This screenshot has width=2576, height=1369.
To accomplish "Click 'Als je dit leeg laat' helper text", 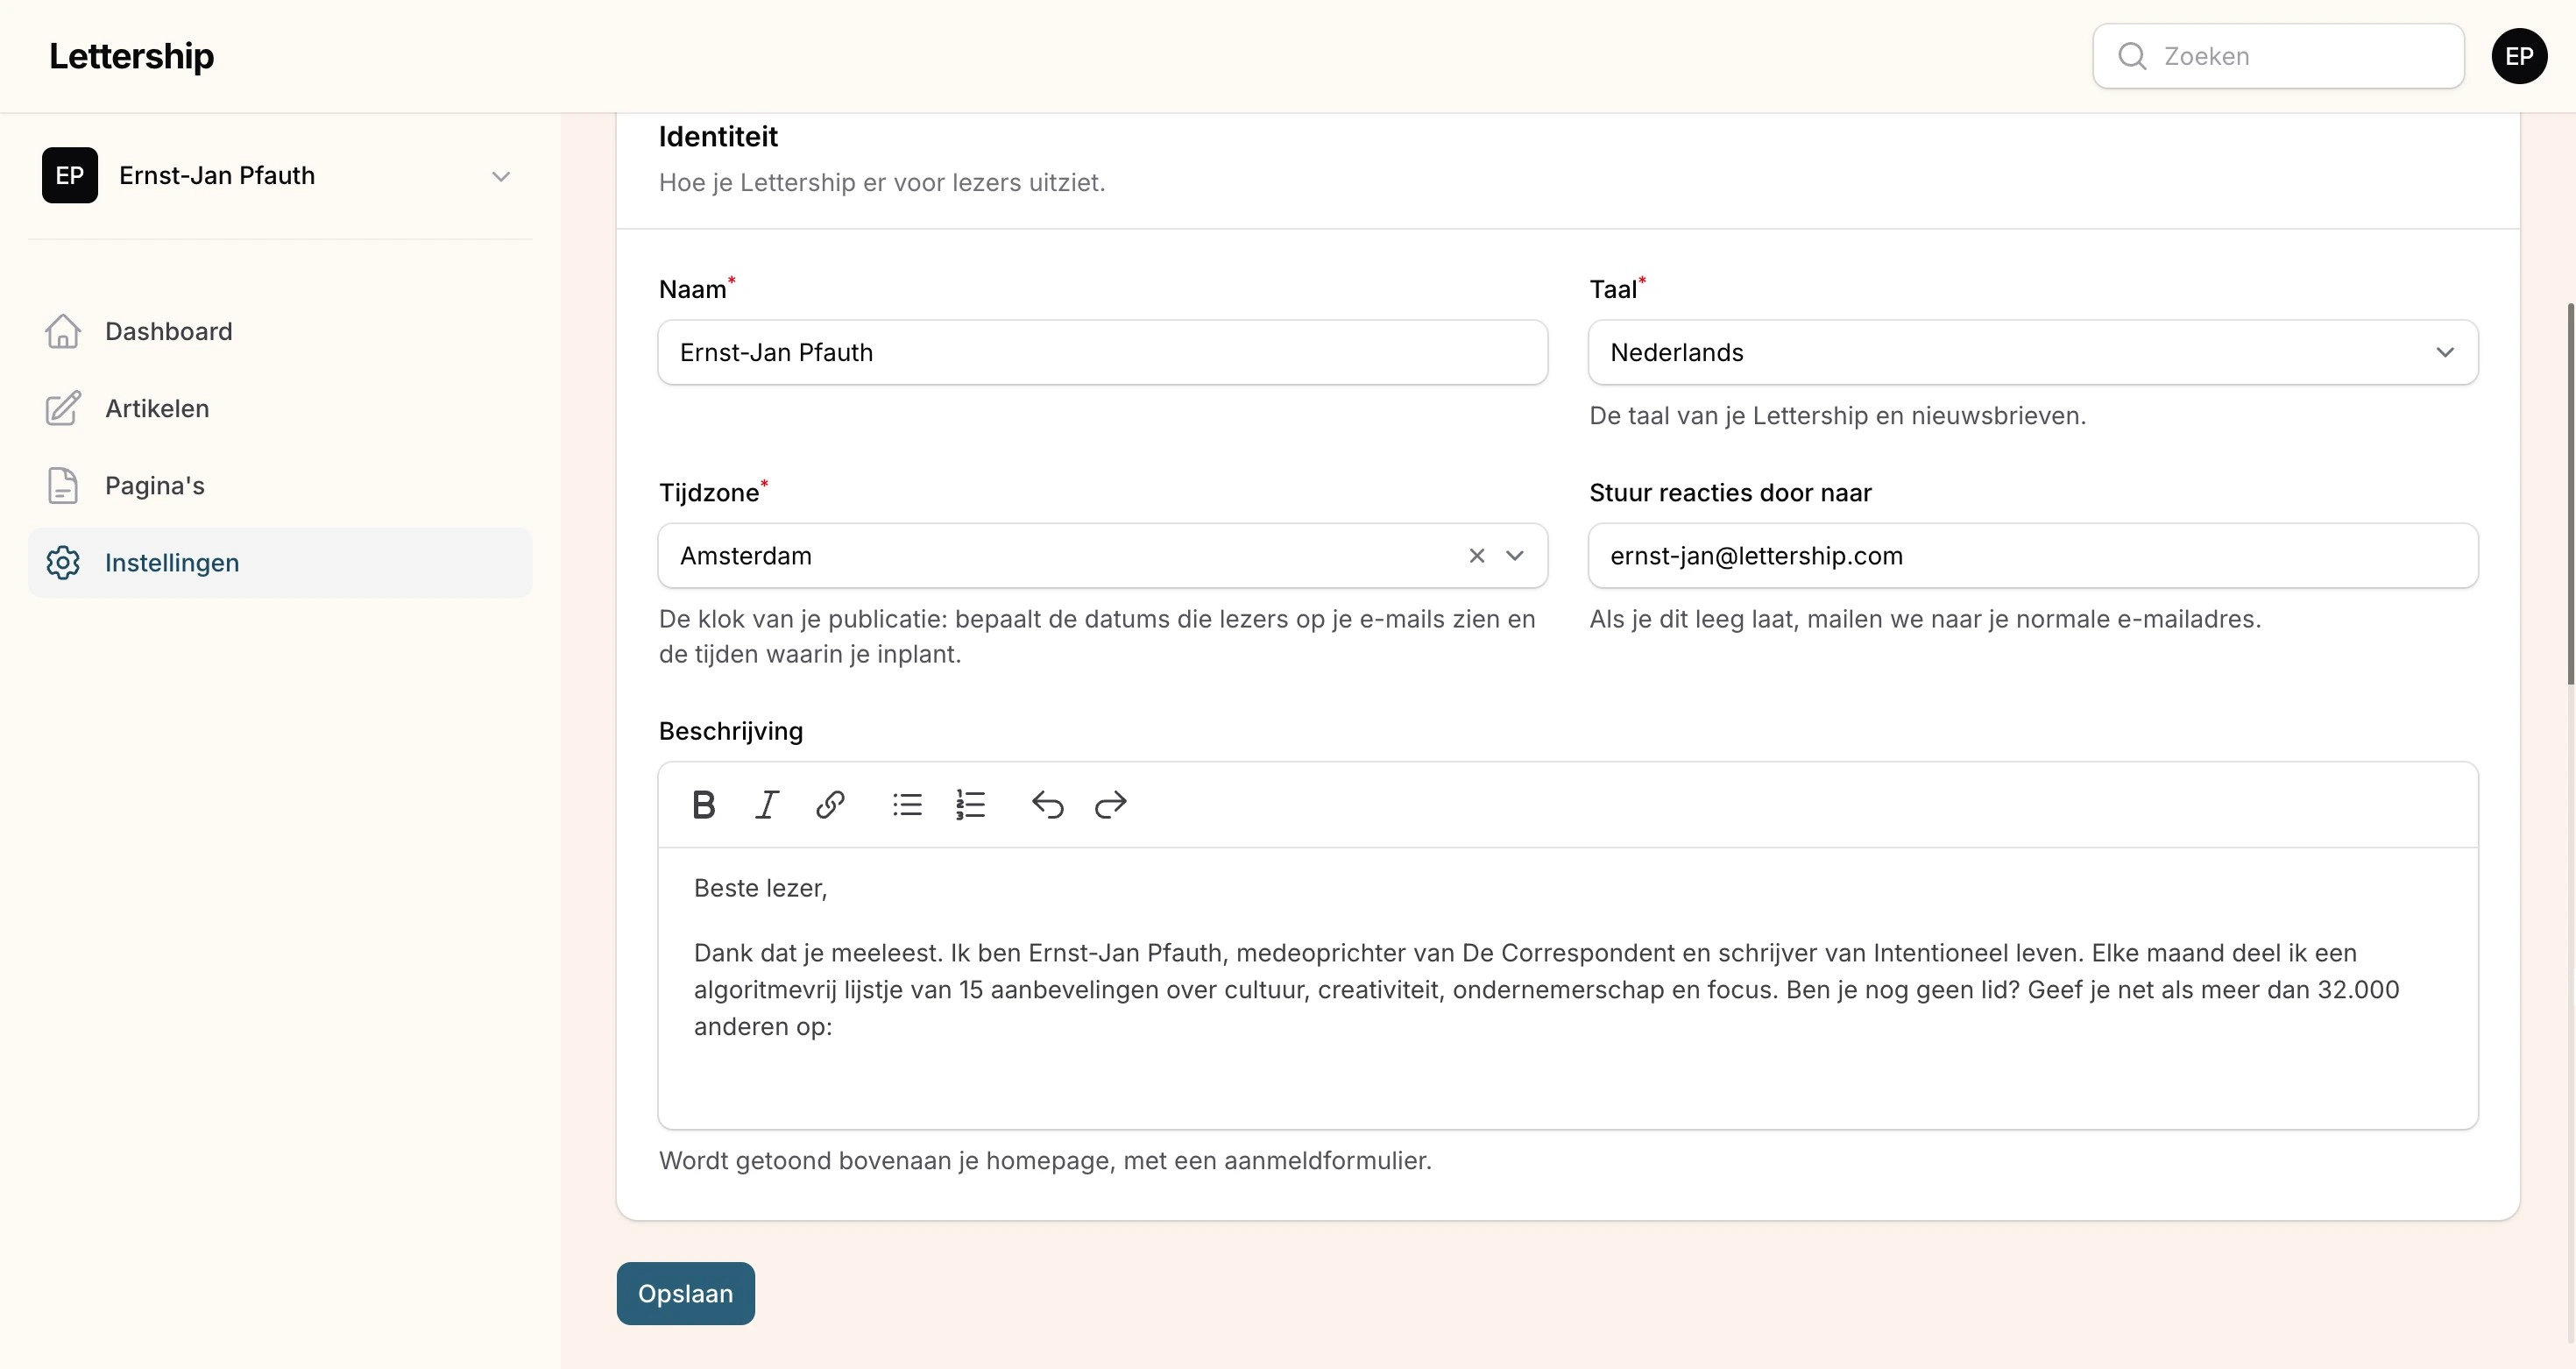I will point(1925,618).
